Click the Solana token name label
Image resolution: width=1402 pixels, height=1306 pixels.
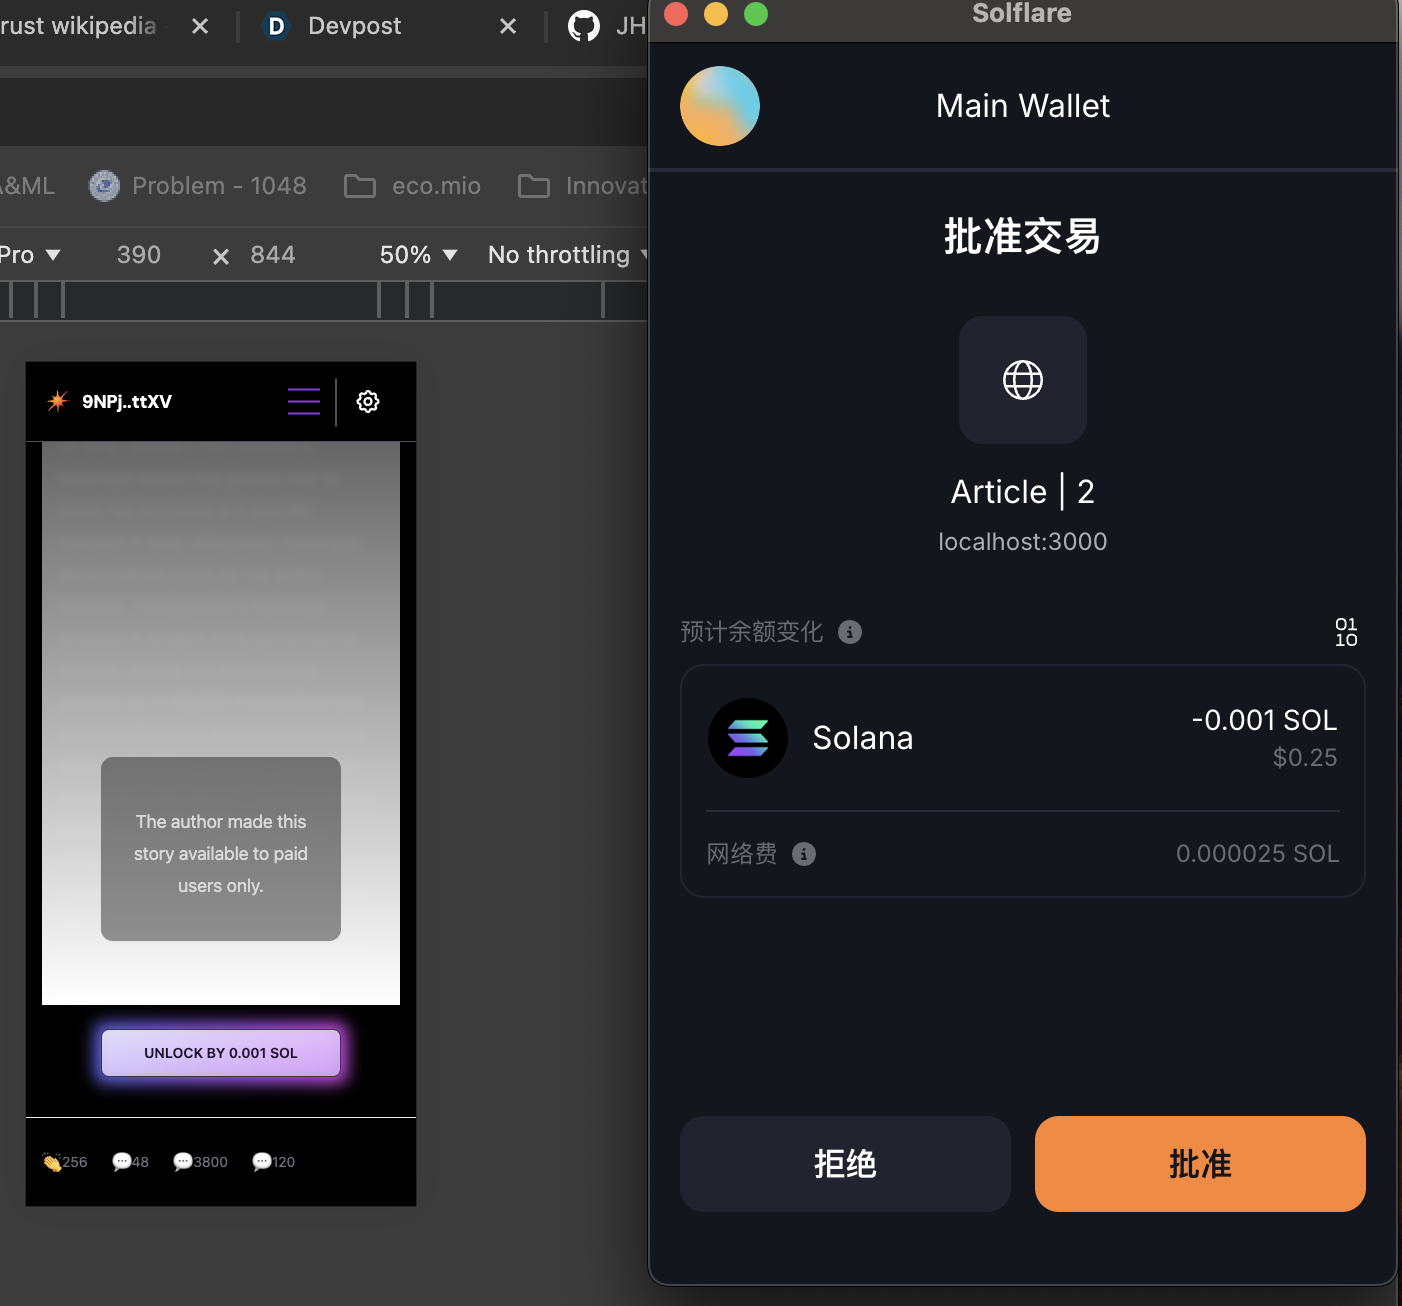click(863, 738)
